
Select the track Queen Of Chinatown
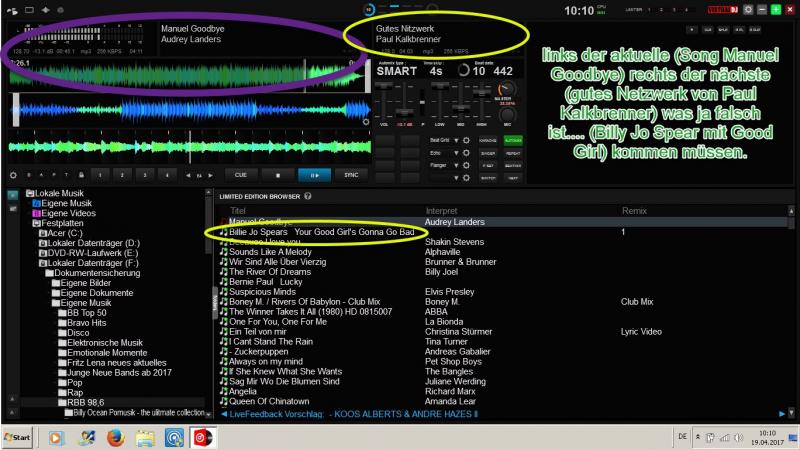coord(269,402)
